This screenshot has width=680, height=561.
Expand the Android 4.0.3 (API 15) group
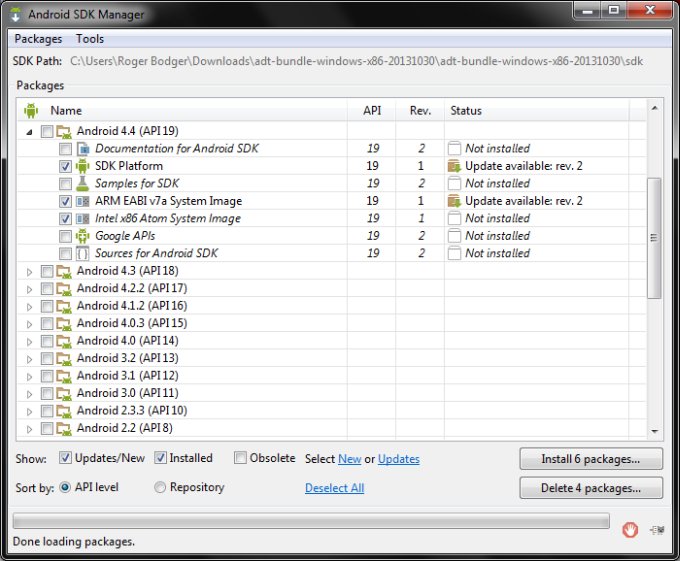[x=29, y=324]
